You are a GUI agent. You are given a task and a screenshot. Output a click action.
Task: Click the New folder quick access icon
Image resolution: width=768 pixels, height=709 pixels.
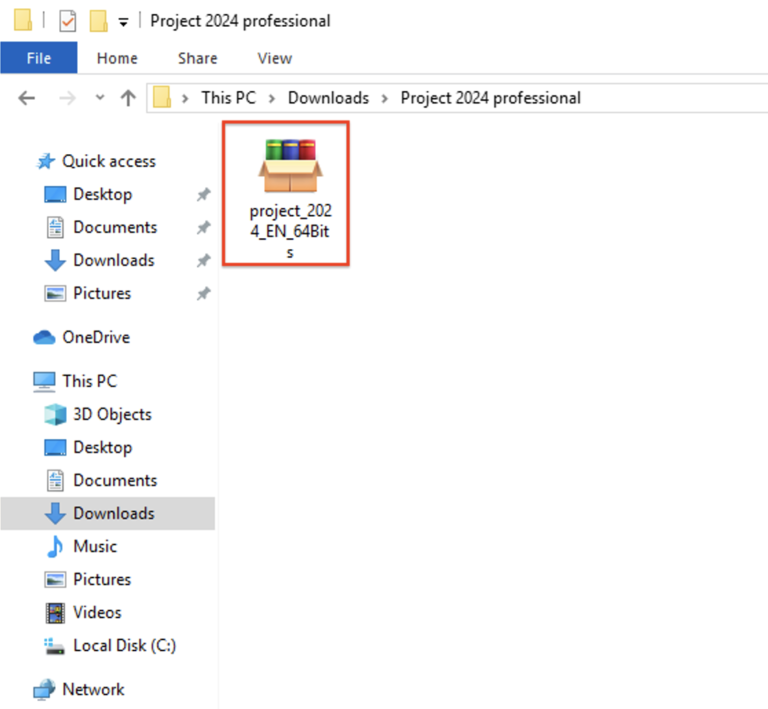pos(98,21)
